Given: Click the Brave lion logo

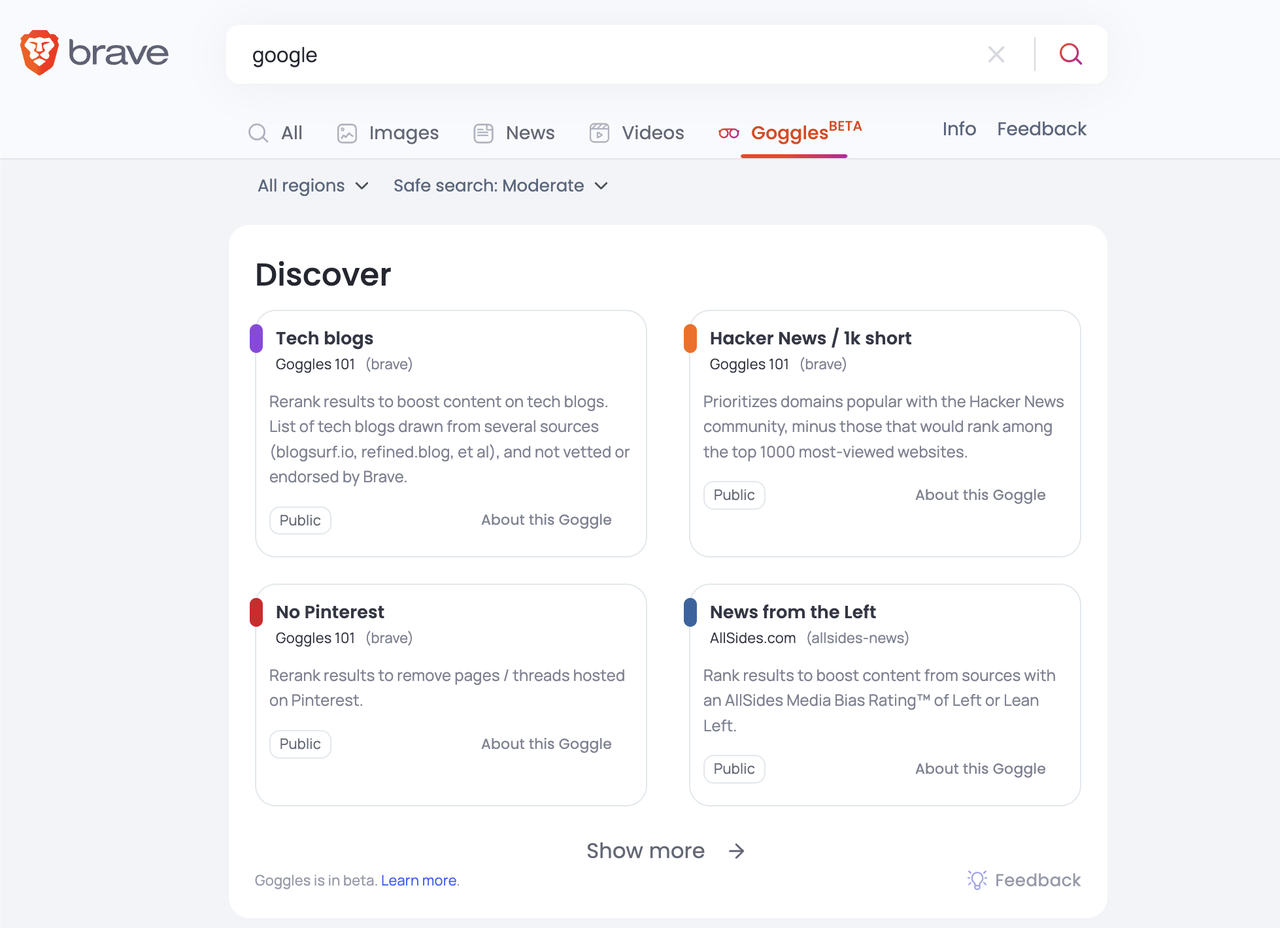Looking at the screenshot, I should (x=40, y=53).
